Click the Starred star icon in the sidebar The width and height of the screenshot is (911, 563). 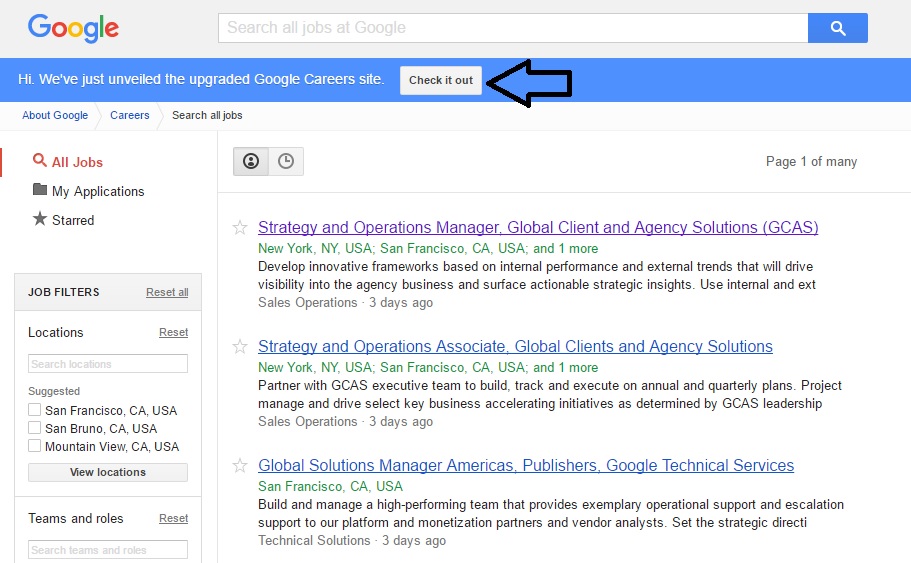point(40,218)
